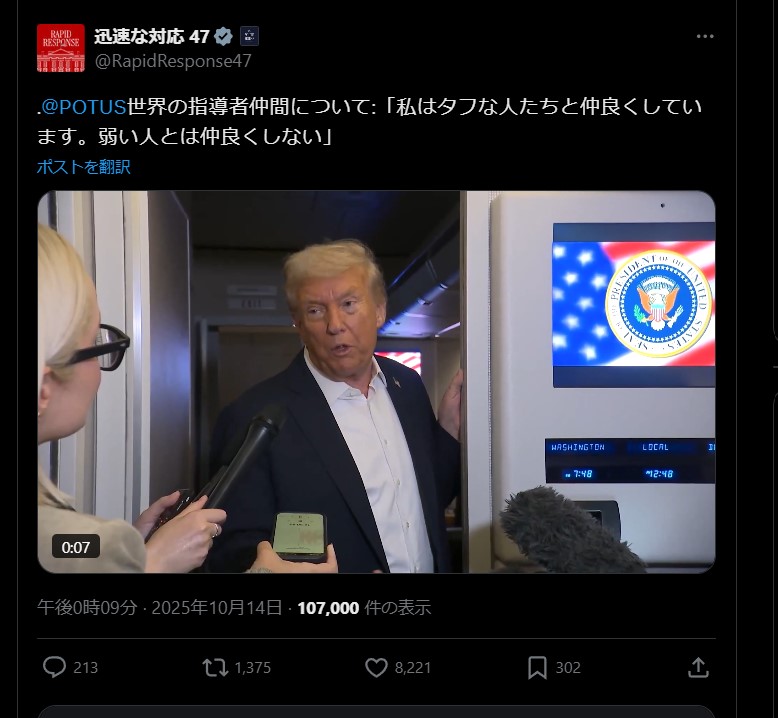Click the affiliation badge beside the verified mark

250,36
